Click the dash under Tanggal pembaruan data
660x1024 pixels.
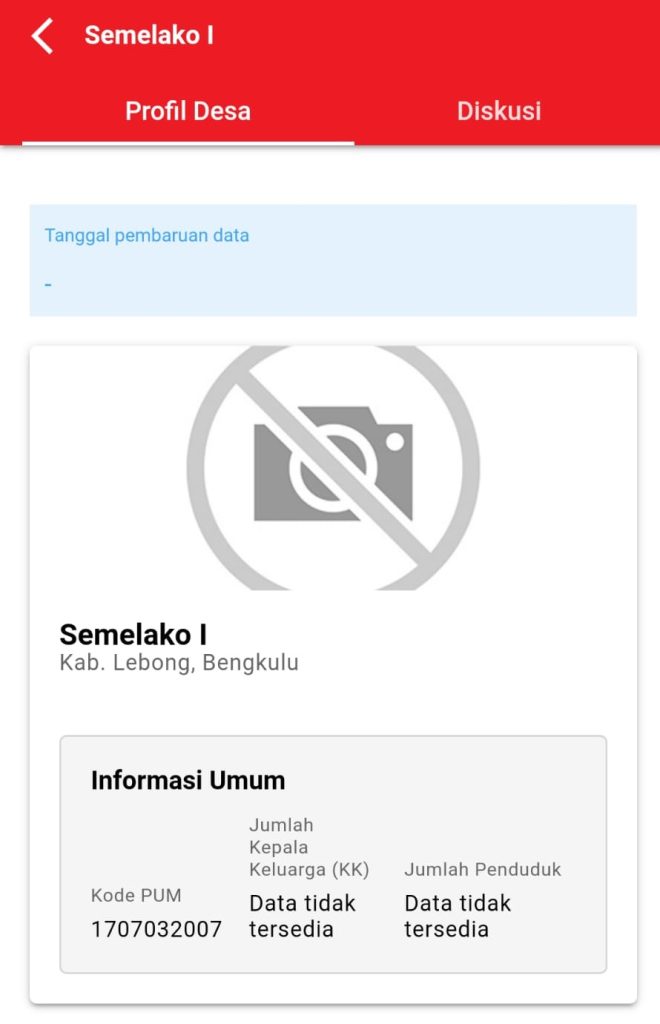[x=48, y=284]
